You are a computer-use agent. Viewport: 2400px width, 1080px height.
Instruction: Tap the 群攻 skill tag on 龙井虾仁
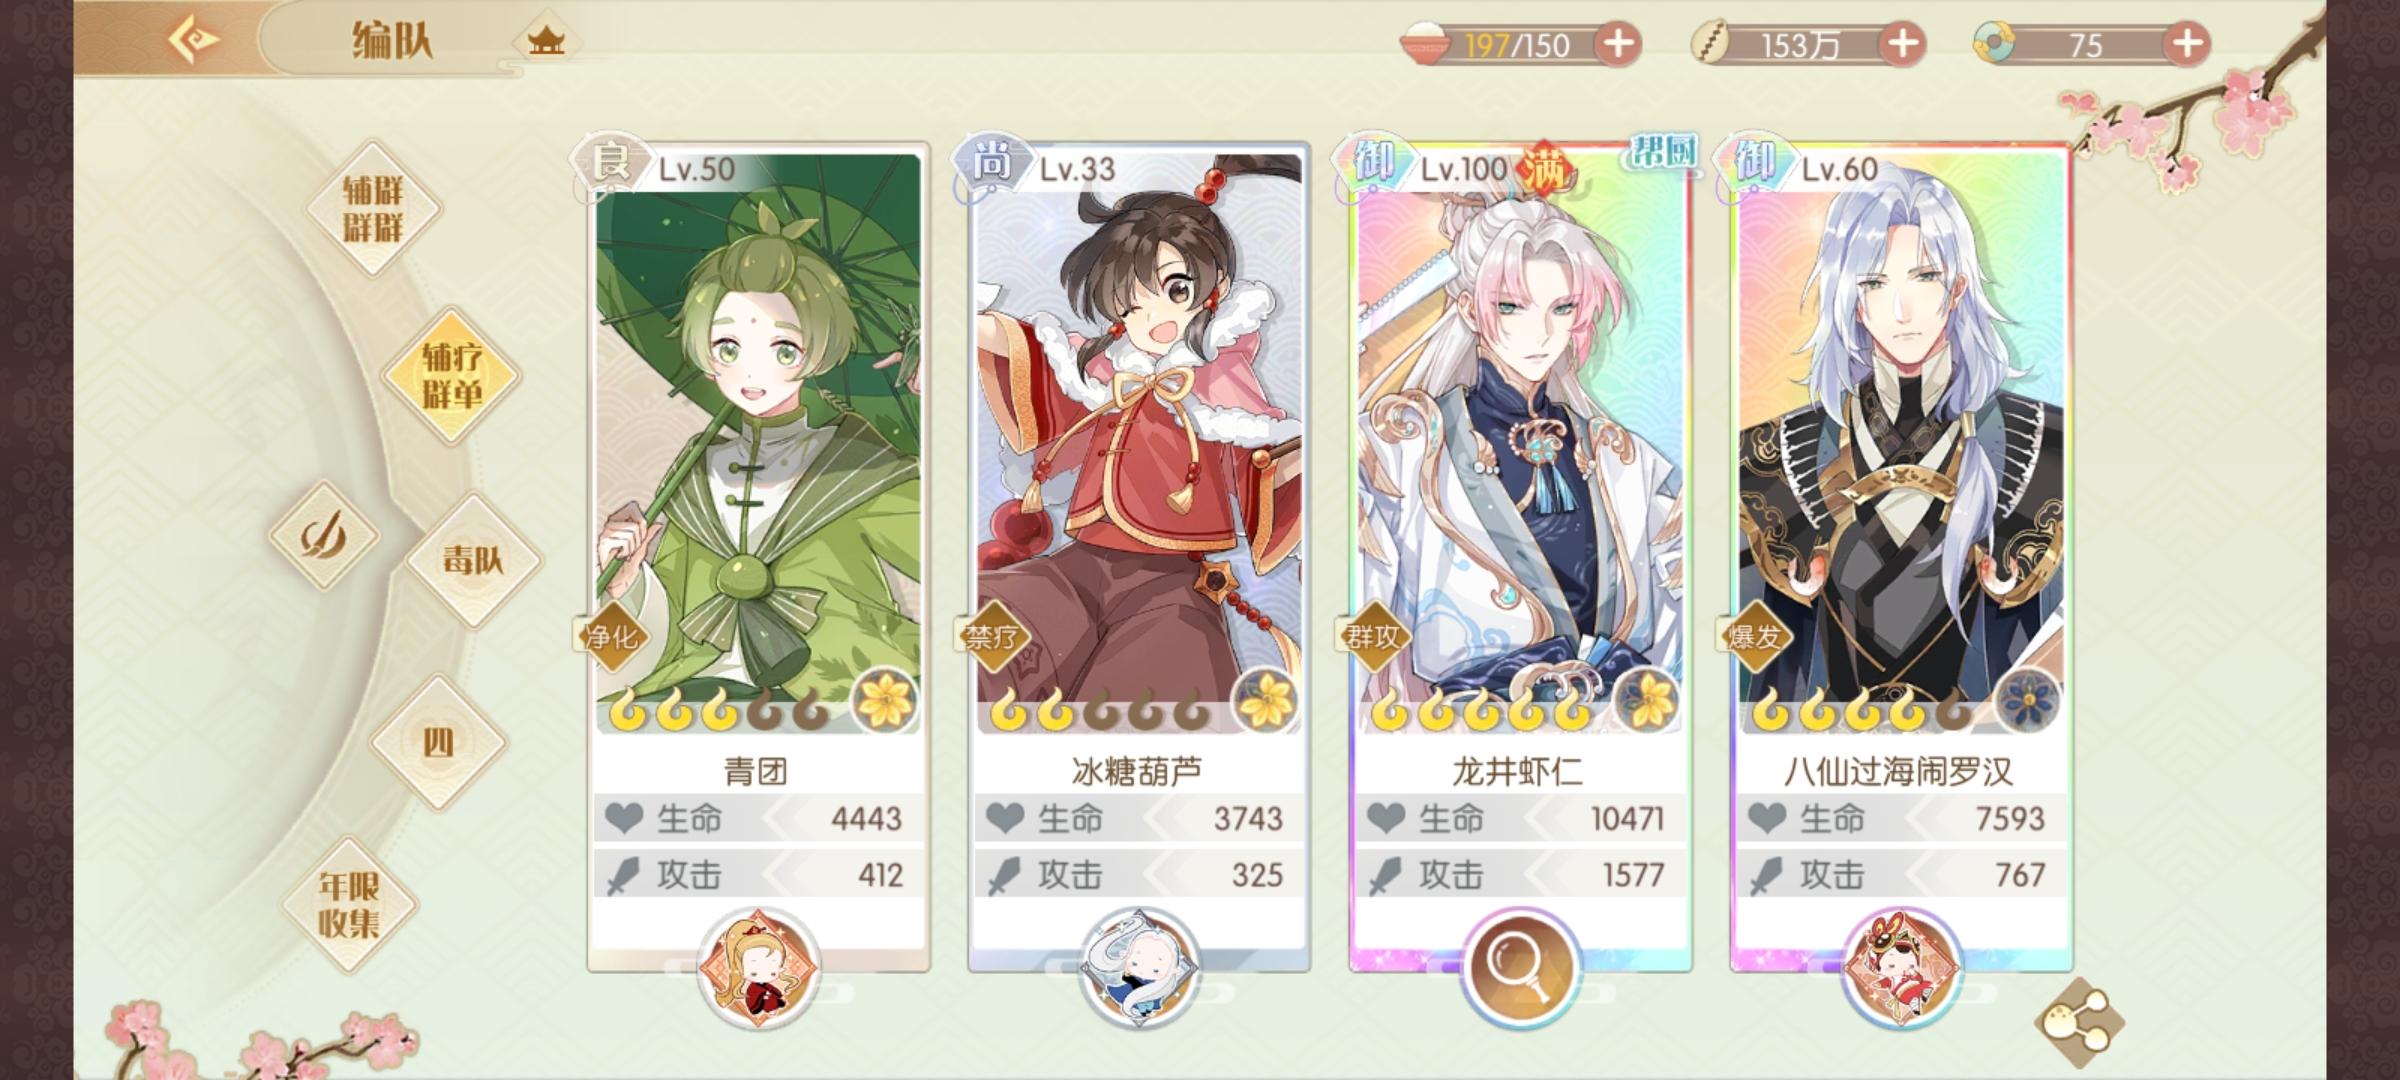coord(1372,636)
